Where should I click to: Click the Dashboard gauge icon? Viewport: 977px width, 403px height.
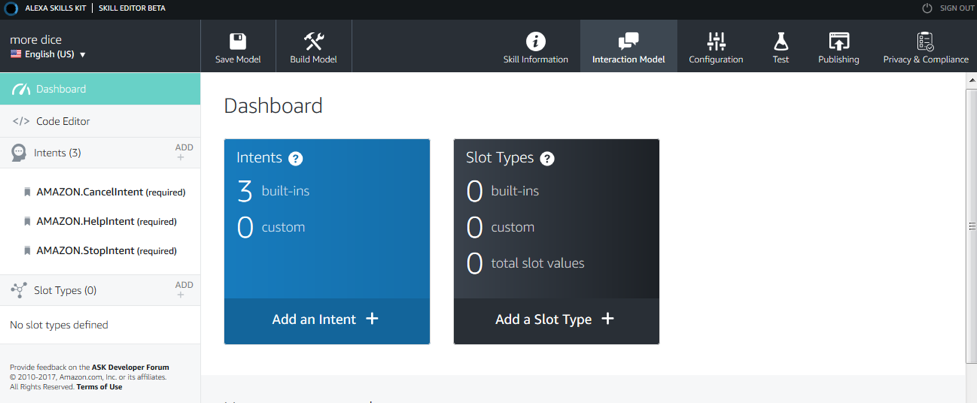click(x=21, y=89)
